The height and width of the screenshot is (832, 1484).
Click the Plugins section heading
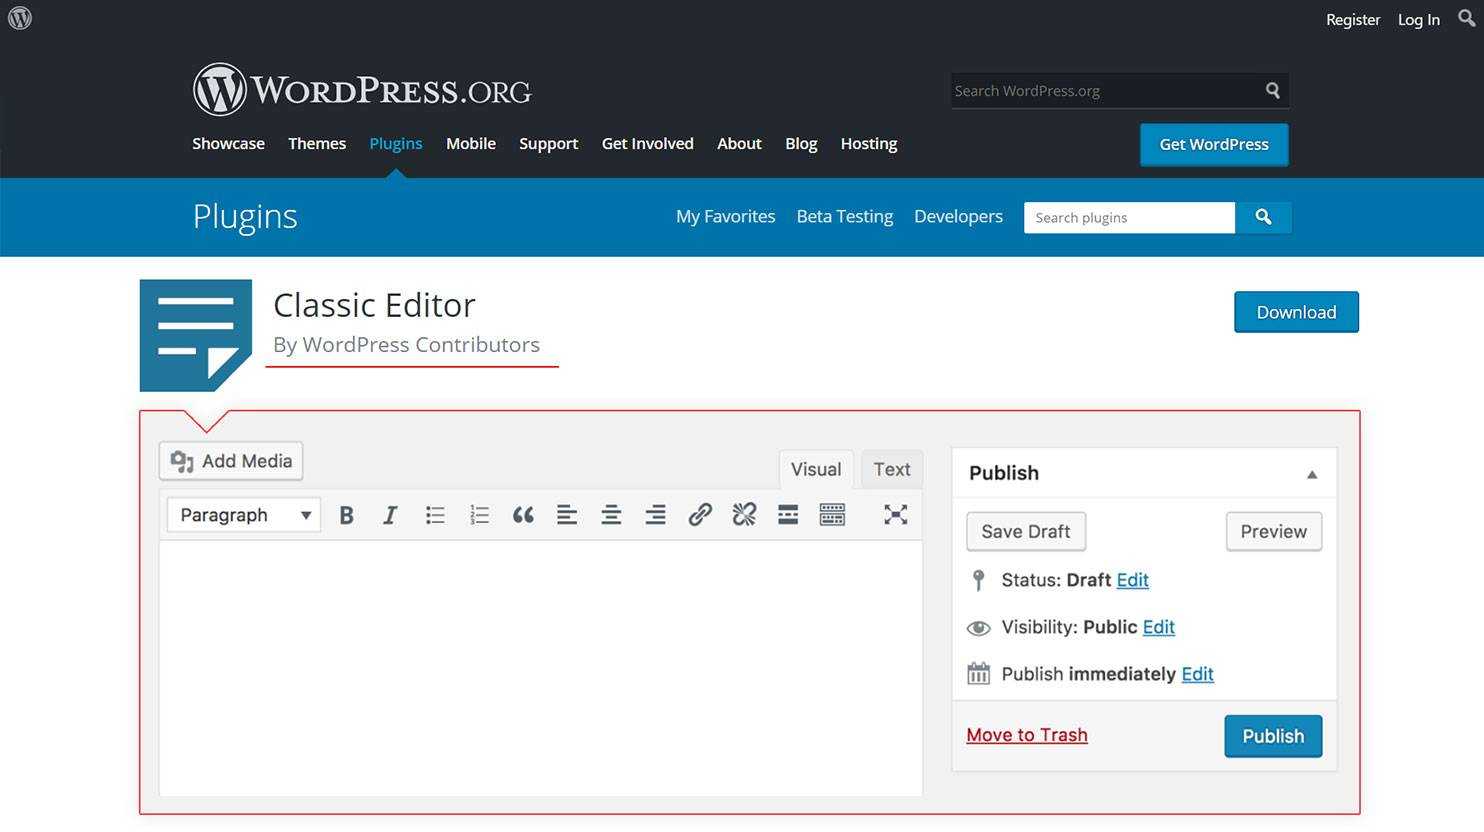[245, 216]
